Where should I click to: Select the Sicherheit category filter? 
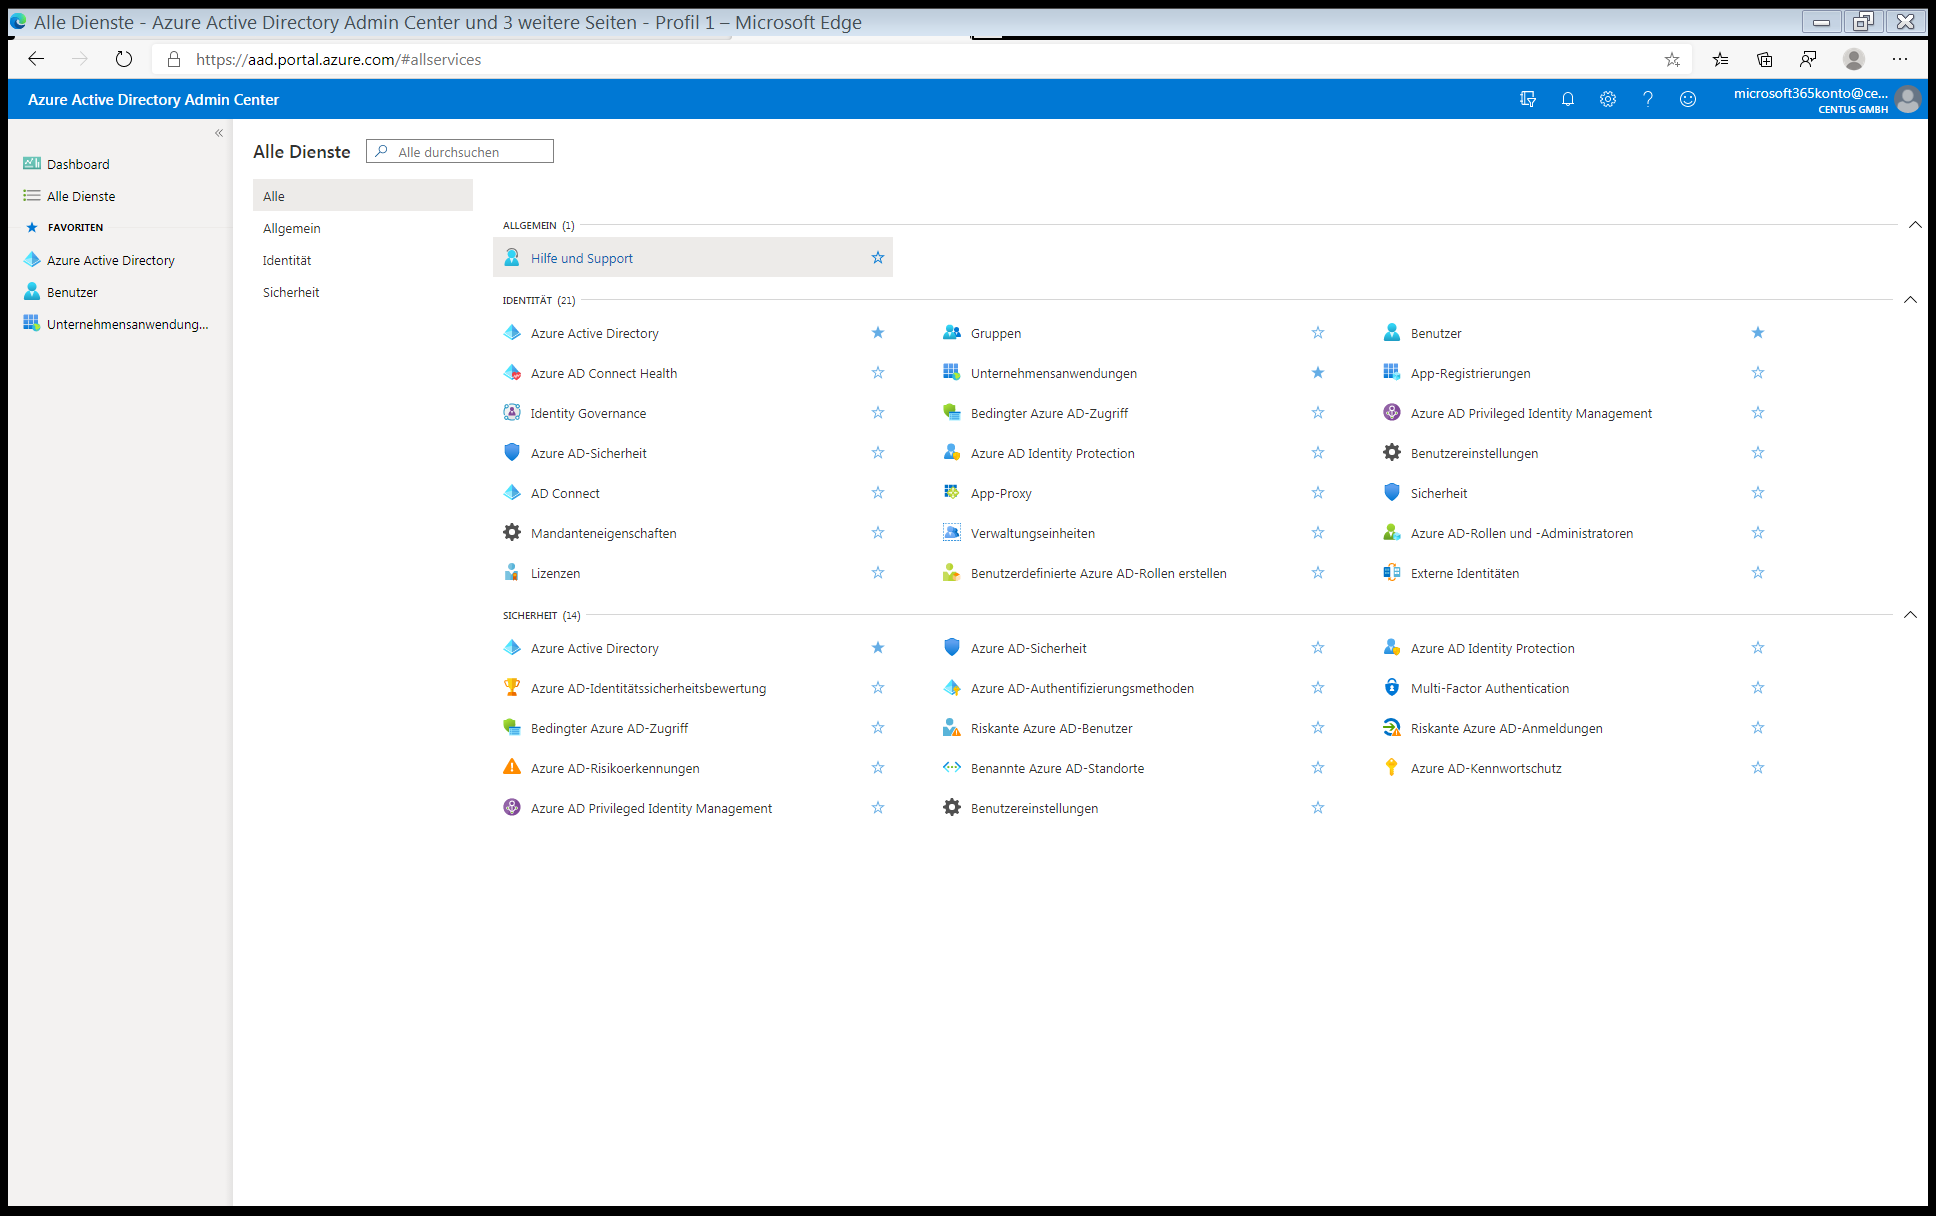click(291, 292)
